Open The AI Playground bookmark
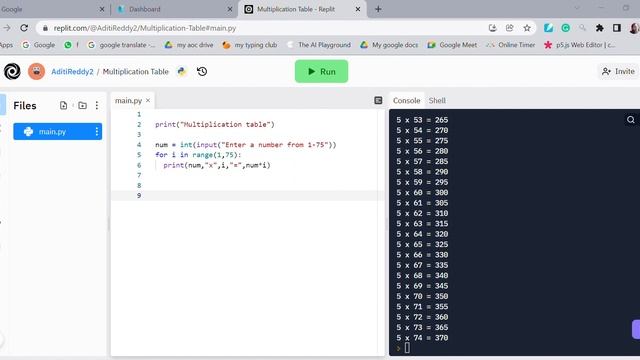The height and width of the screenshot is (360, 640). click(x=319, y=45)
